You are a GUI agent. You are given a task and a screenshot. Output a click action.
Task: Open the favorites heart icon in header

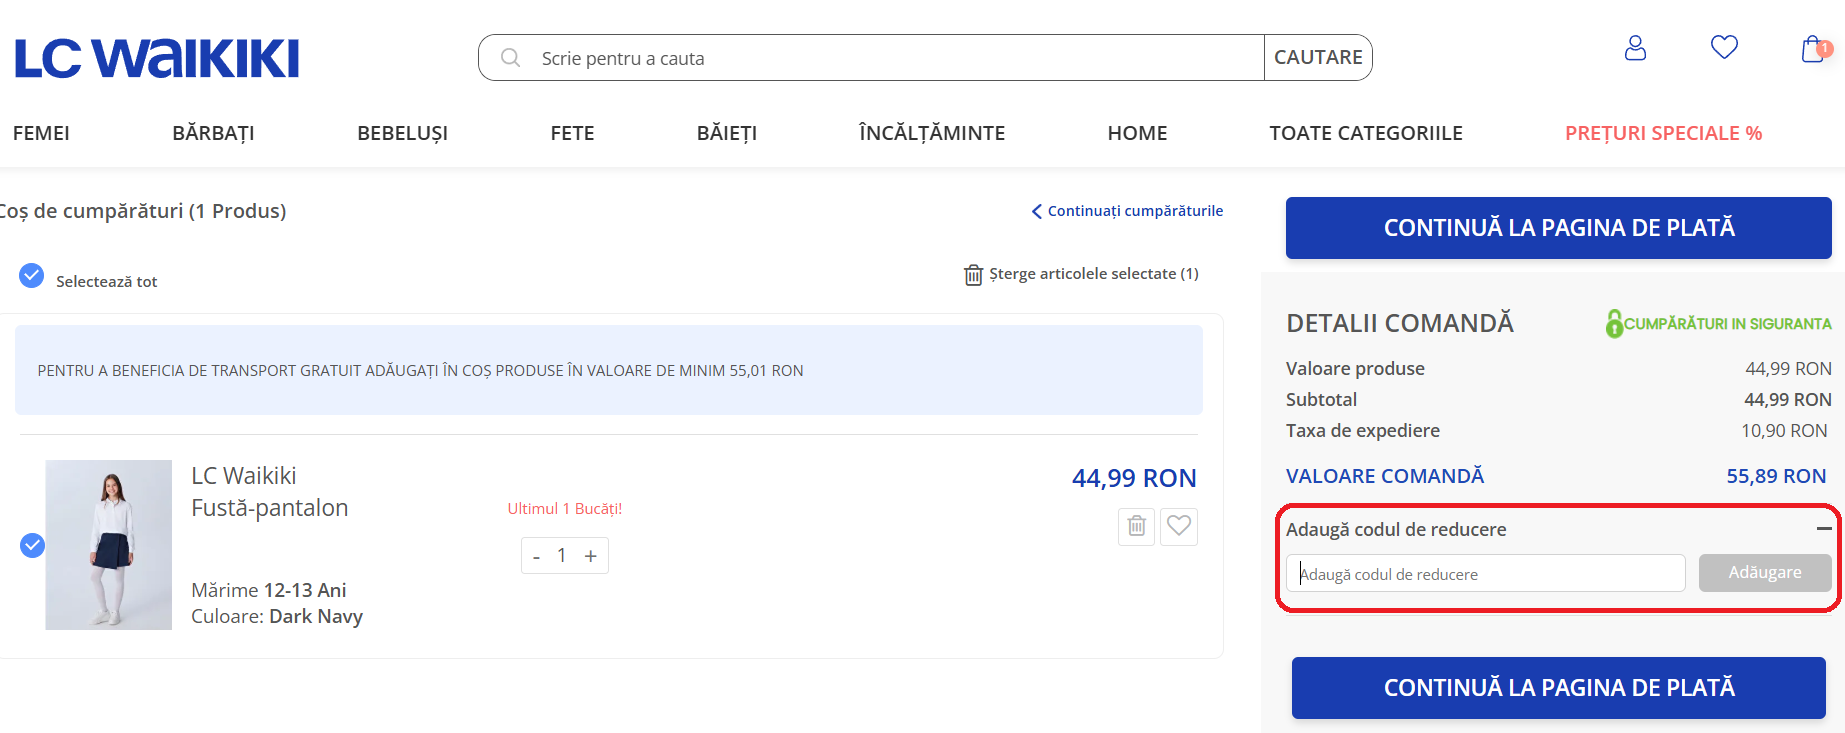pos(1724,47)
